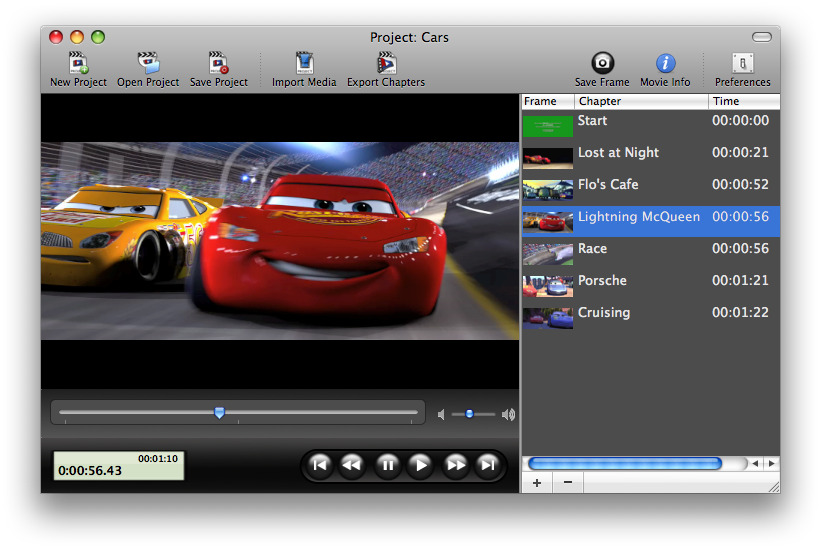Click the playback position slider thumb

coord(219,413)
